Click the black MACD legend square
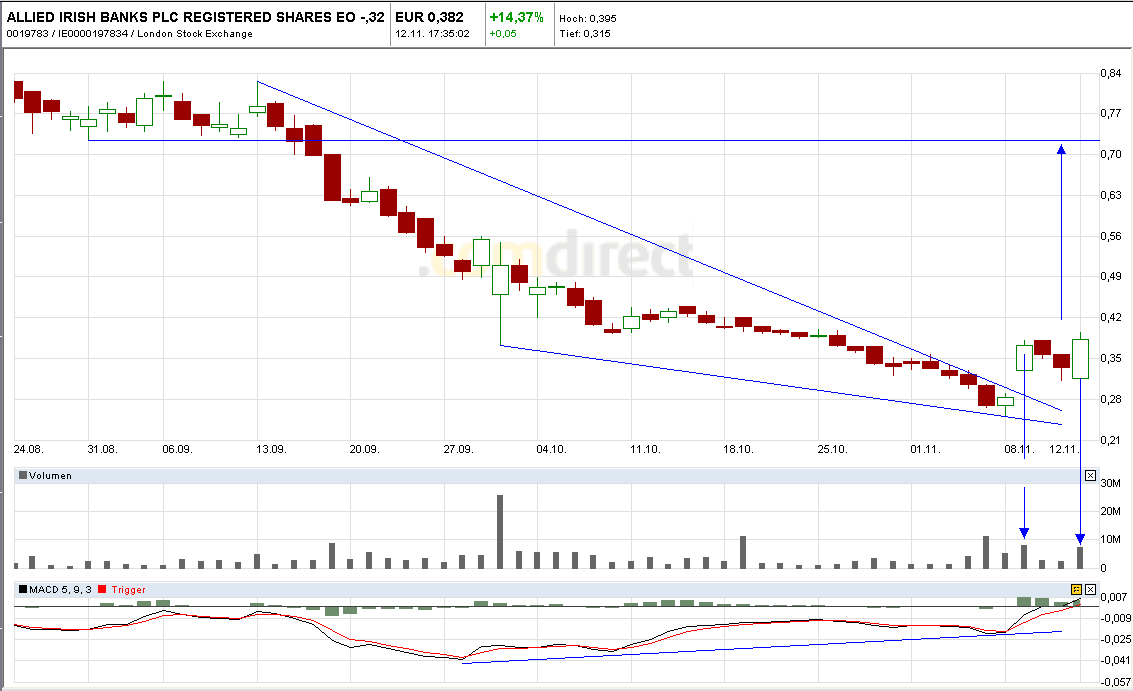Image resolution: width=1133 pixels, height=691 pixels. [23, 590]
